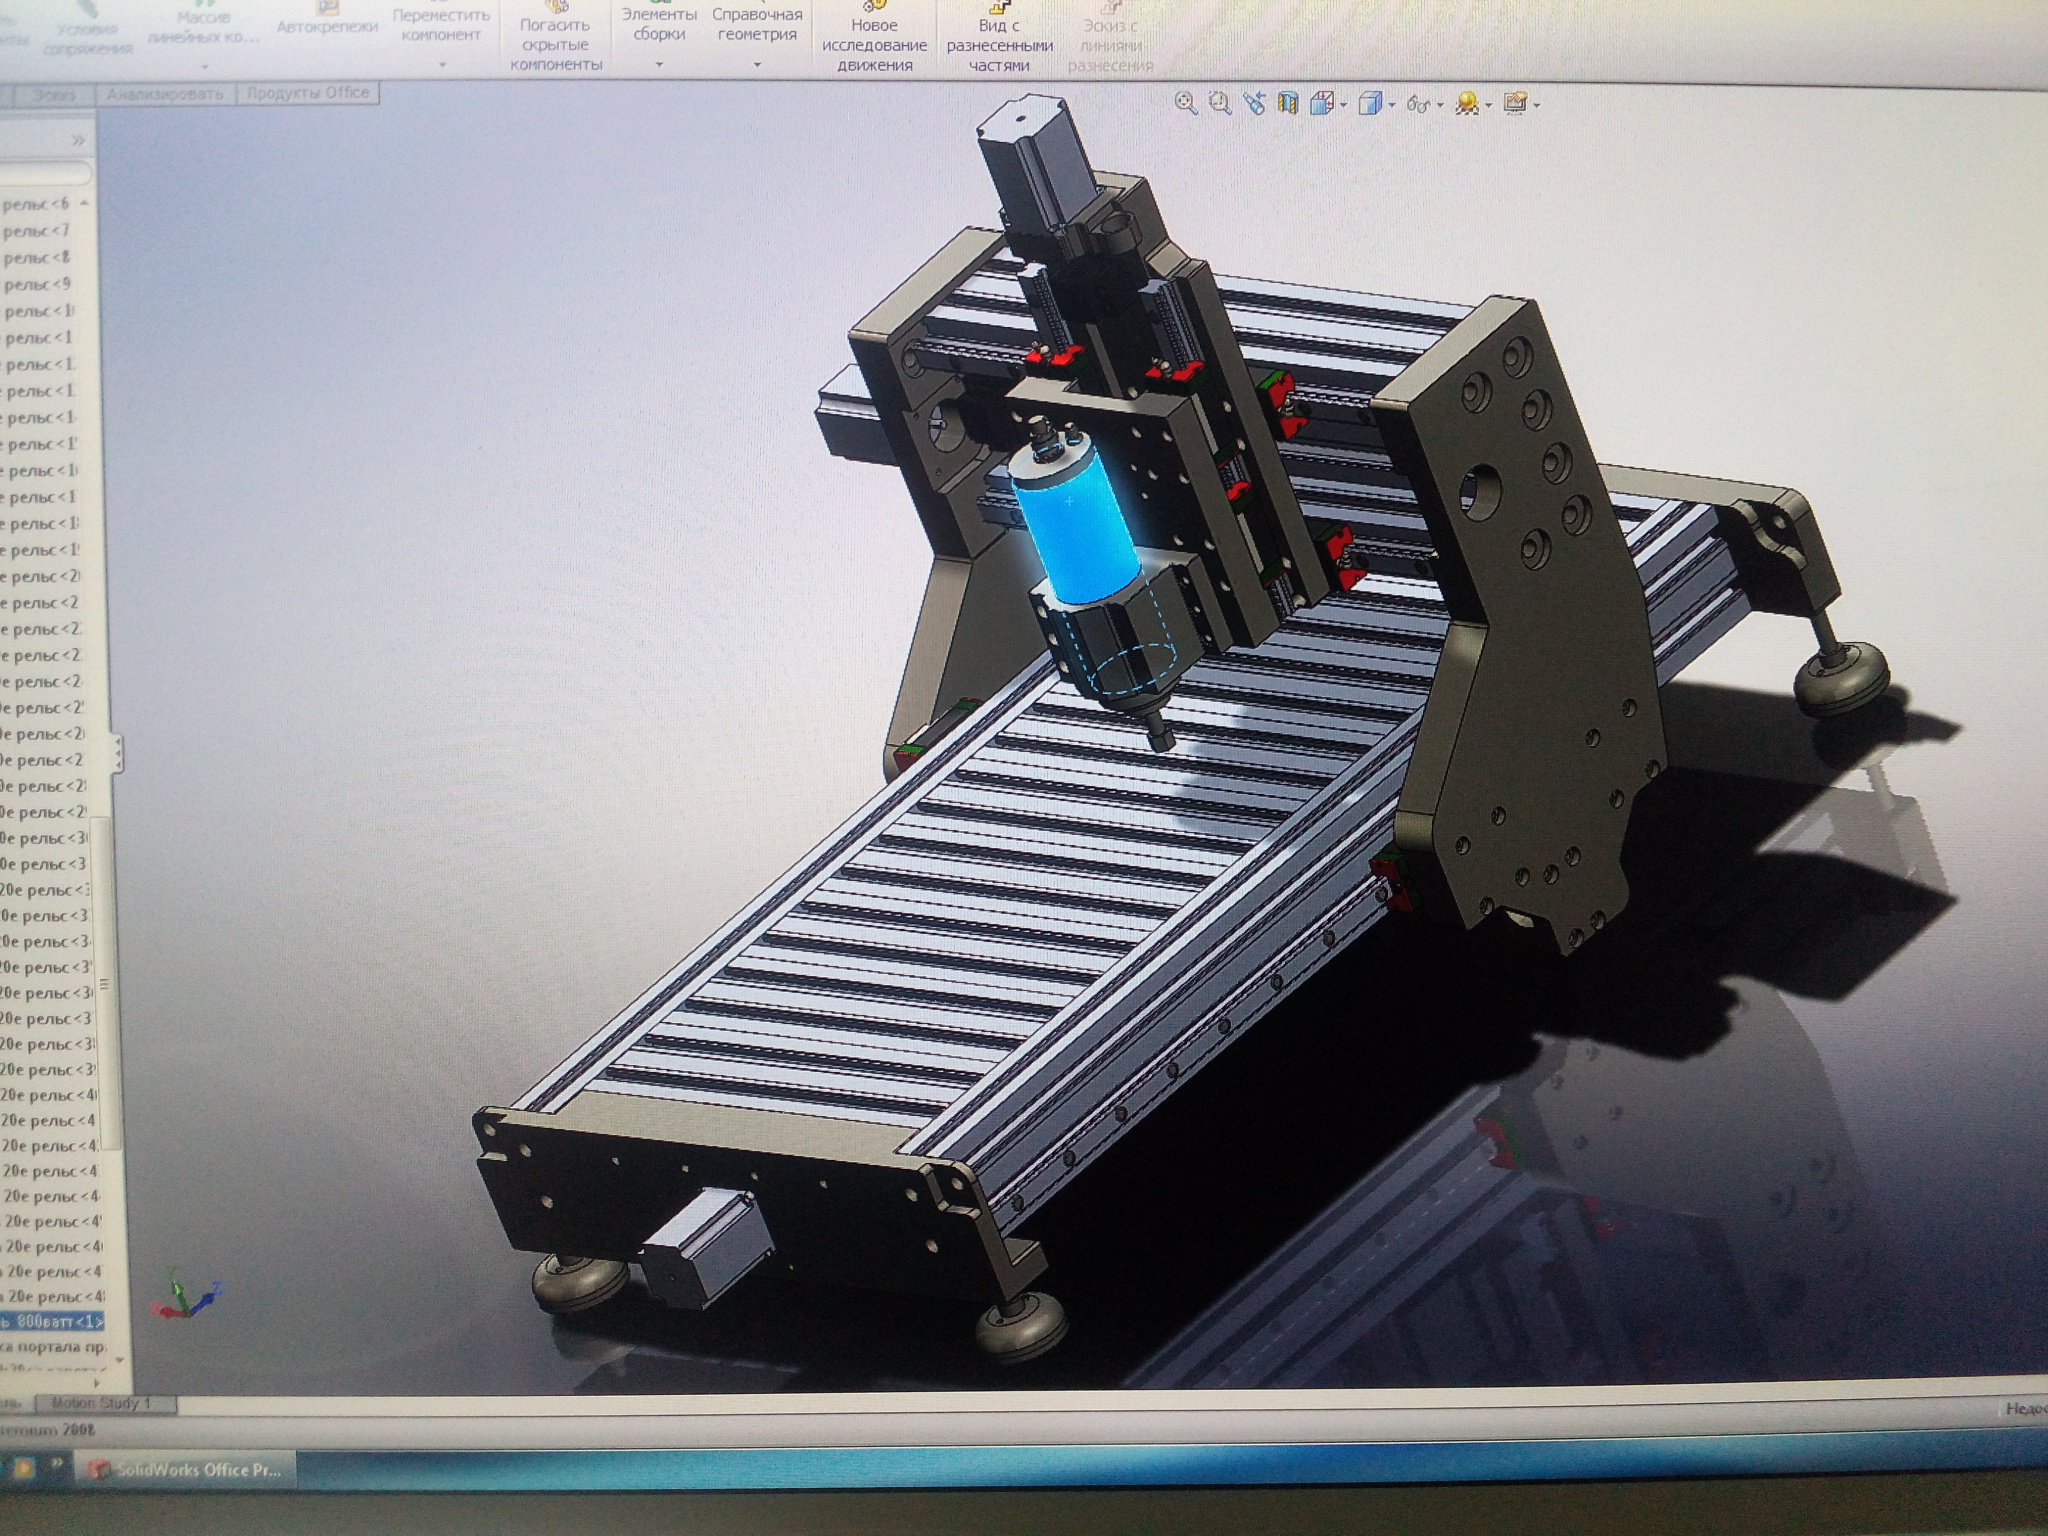The image size is (2048, 1536).
Task: Click SolidWorks Office taskbar button
Action: pos(187,1469)
